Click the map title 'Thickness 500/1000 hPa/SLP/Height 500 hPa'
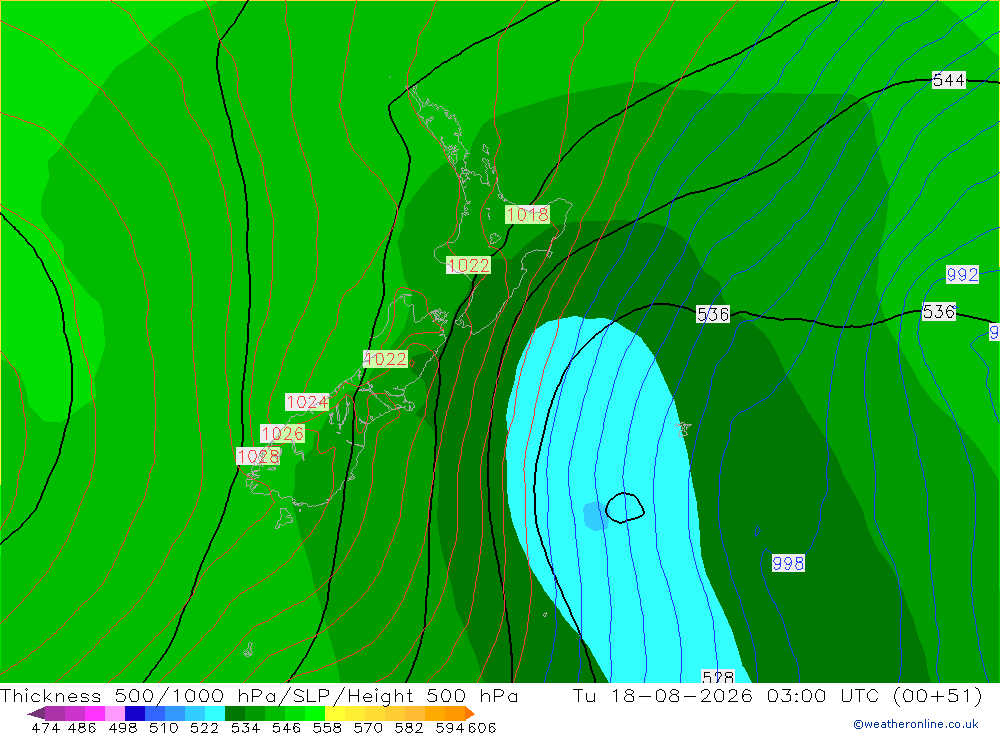Viewport: 1000px width, 733px height. coord(259,695)
